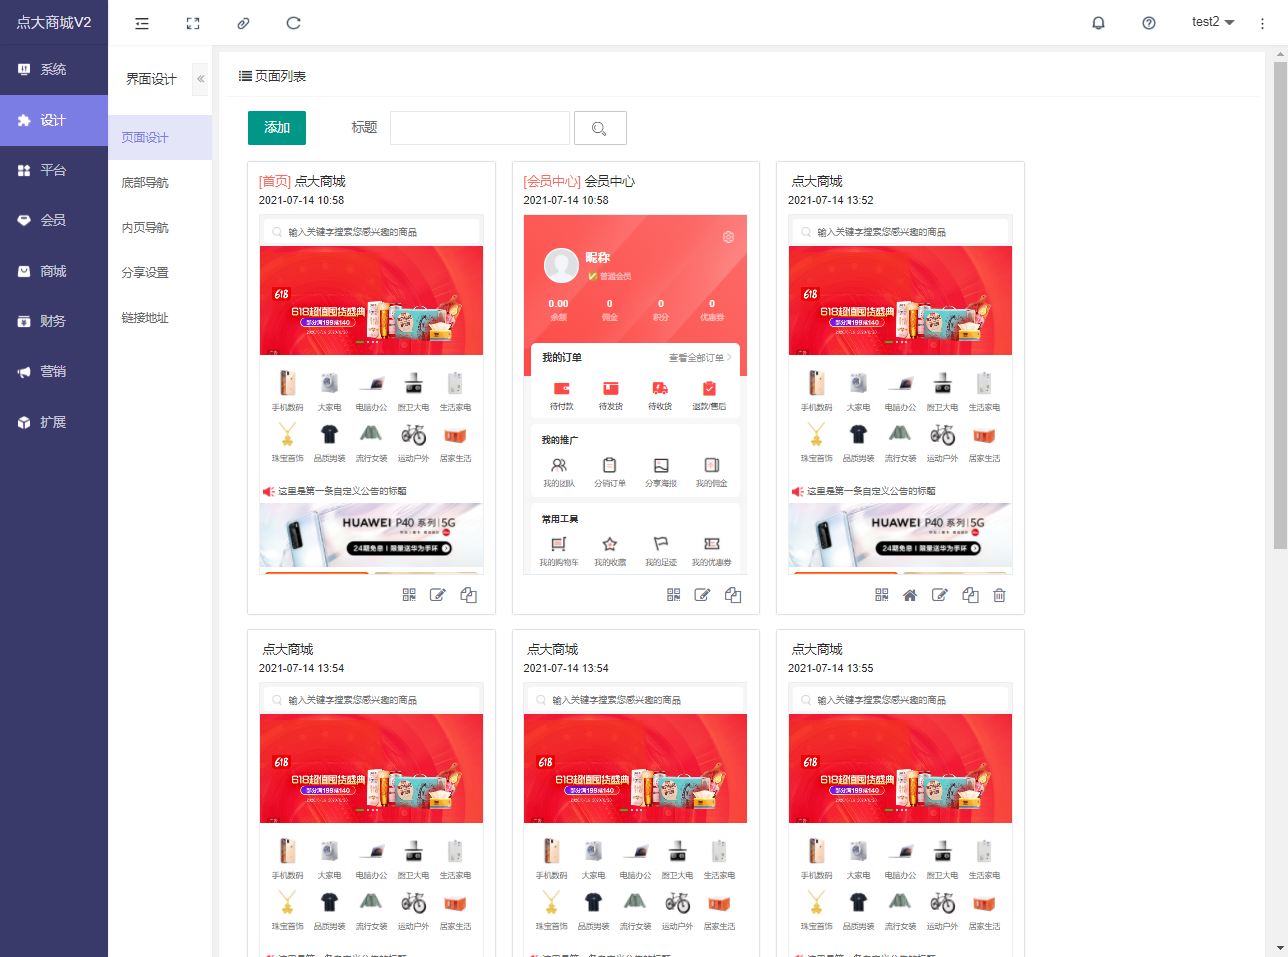The width and height of the screenshot is (1288, 957).
Task: Open 会员 in the main sidebar
Action: coord(54,220)
